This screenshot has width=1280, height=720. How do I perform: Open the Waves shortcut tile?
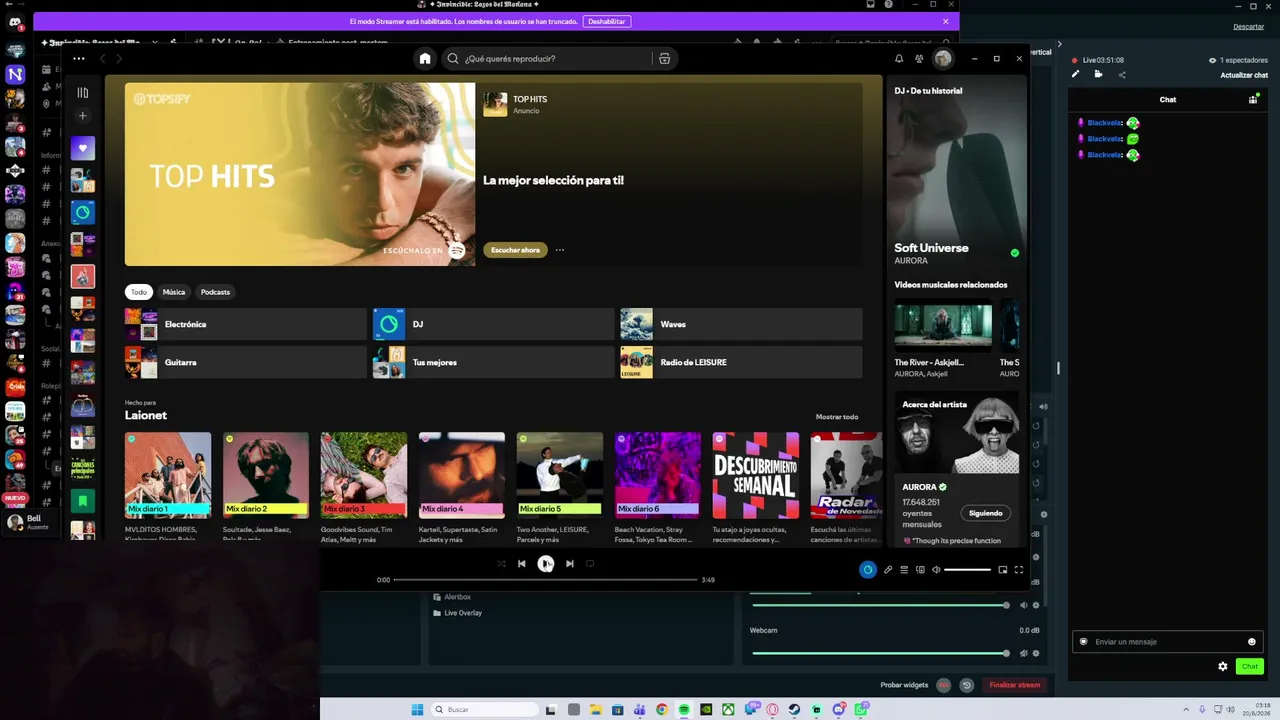point(741,324)
